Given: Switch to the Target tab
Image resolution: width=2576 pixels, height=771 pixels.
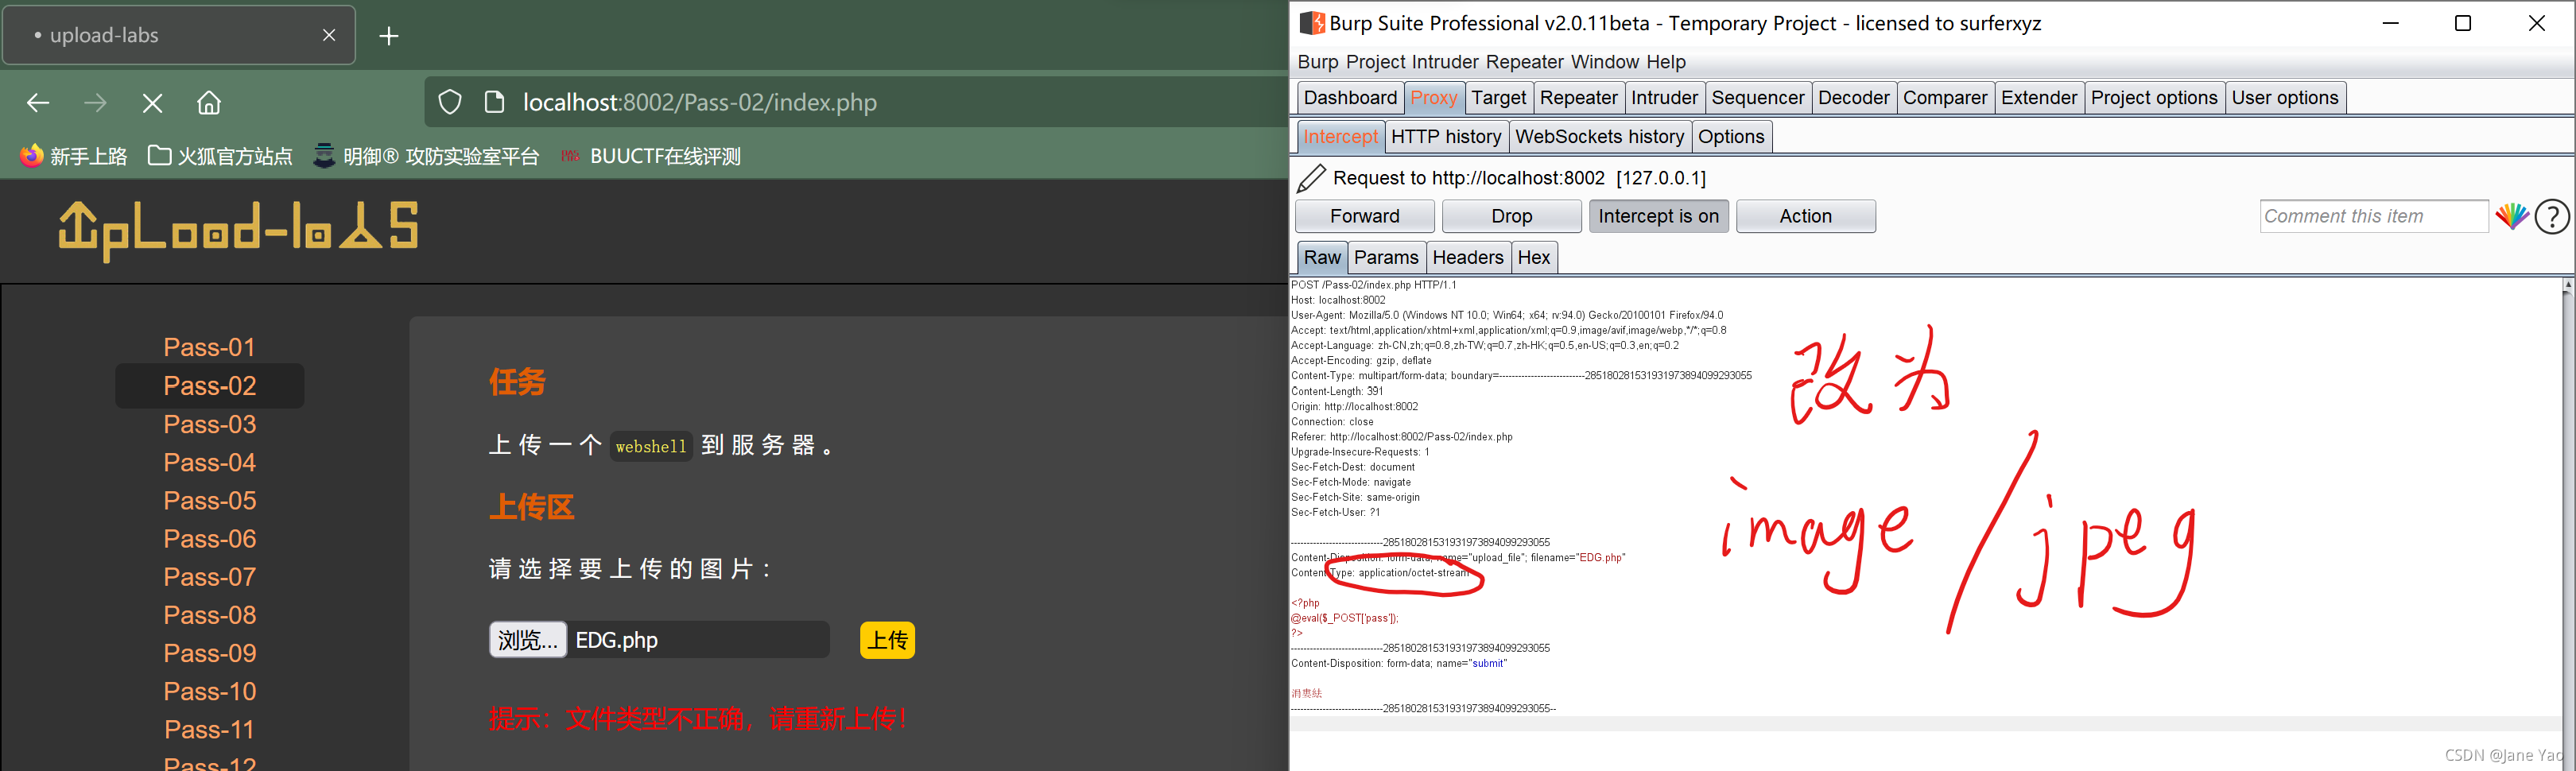Looking at the screenshot, I should tap(1498, 98).
